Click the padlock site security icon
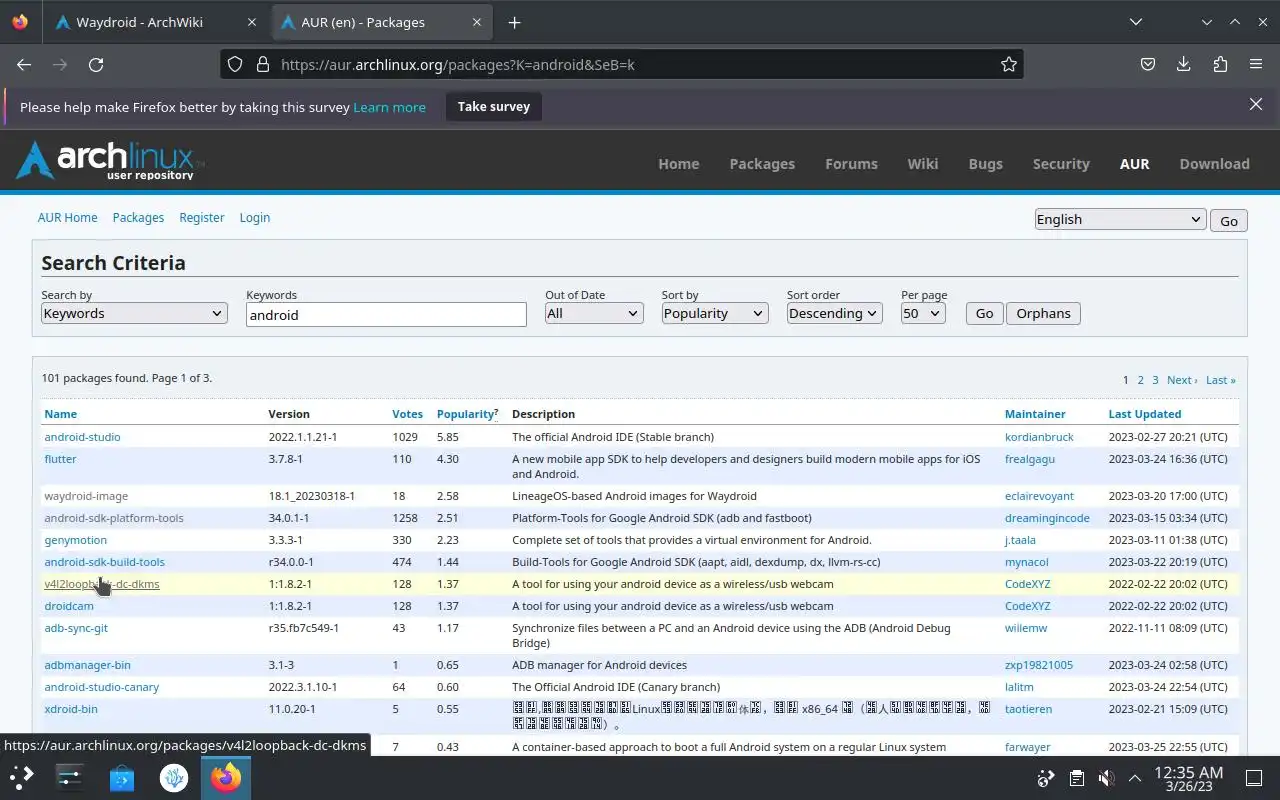Image resolution: width=1280 pixels, height=800 pixels. point(263,64)
